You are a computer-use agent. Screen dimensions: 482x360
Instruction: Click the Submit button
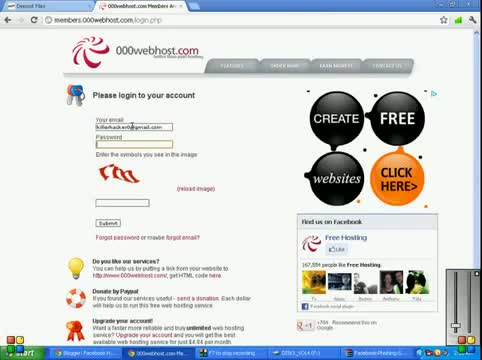[x=108, y=223]
